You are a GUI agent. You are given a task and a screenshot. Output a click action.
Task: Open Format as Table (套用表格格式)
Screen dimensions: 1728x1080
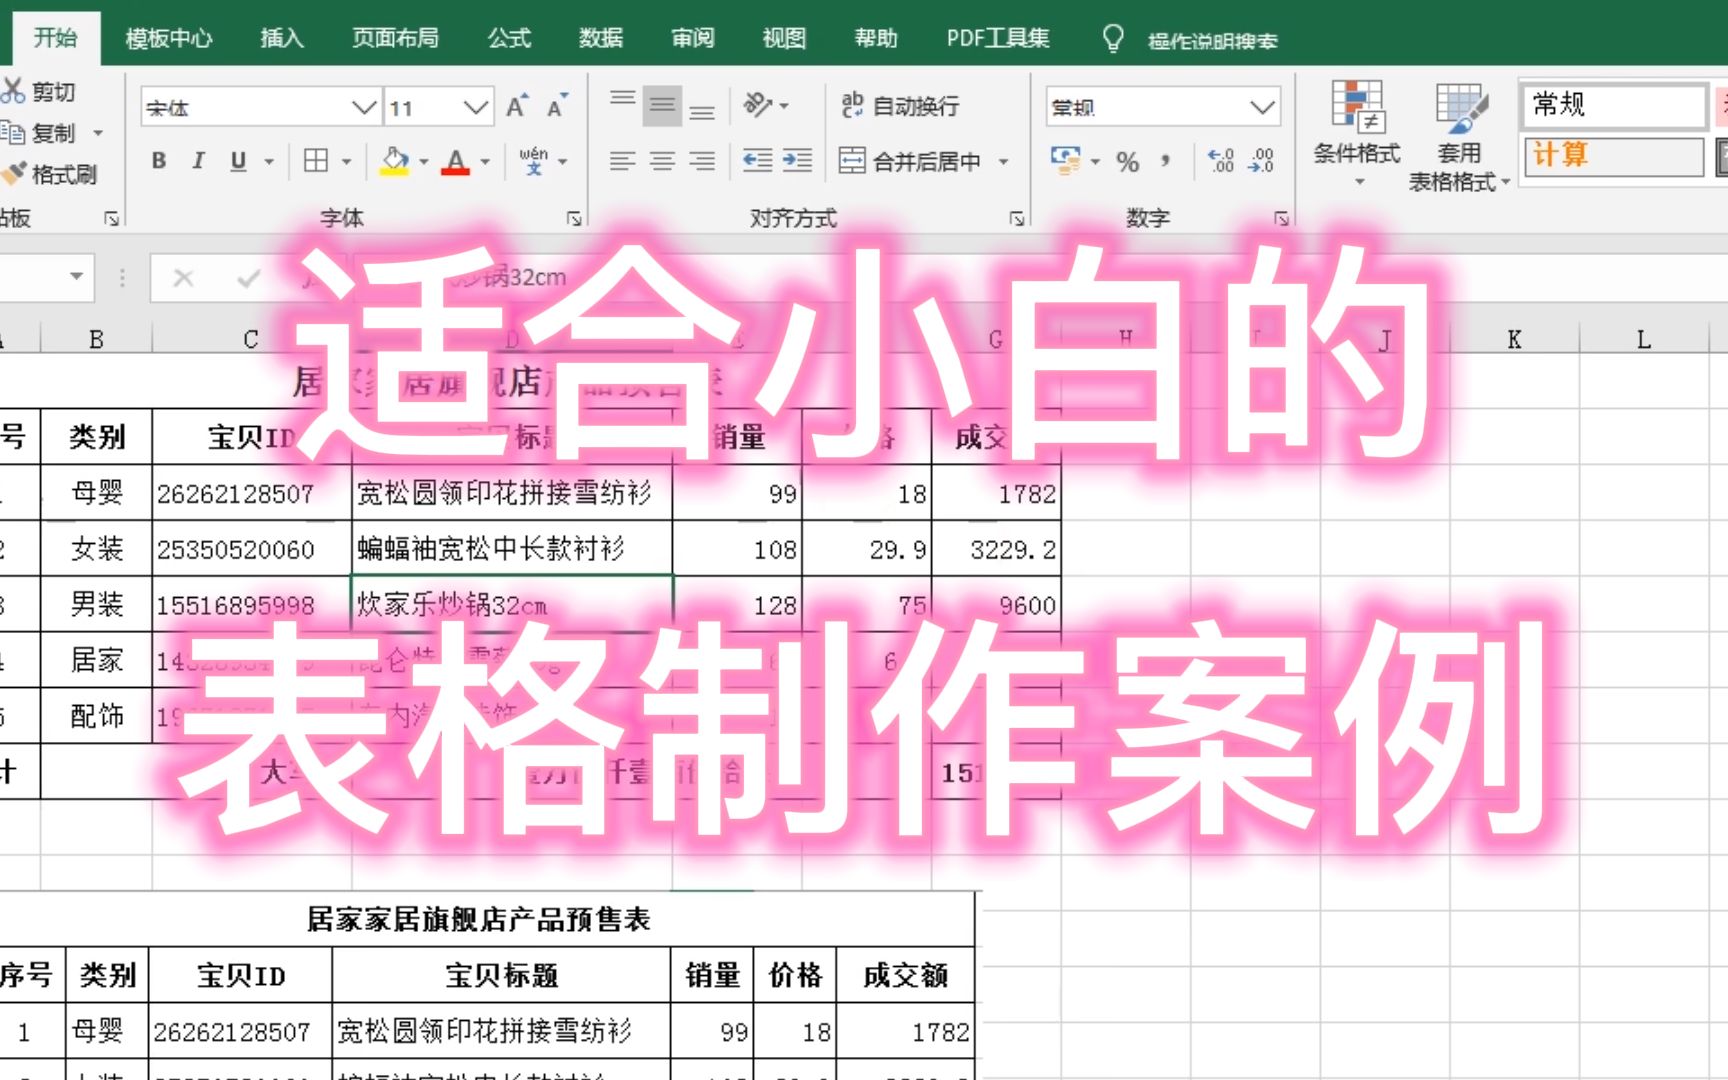click(x=1459, y=136)
